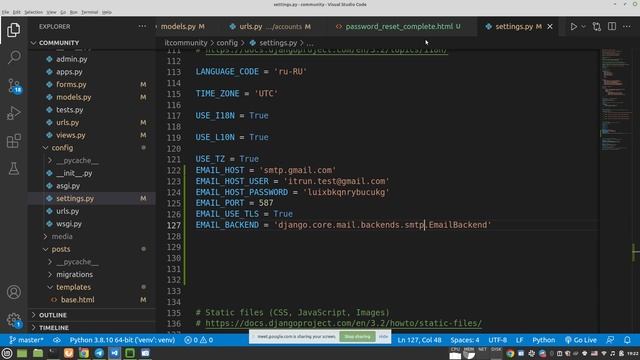The width and height of the screenshot is (640, 360).
Task: Change LF end of line sequence
Action: coord(519,340)
